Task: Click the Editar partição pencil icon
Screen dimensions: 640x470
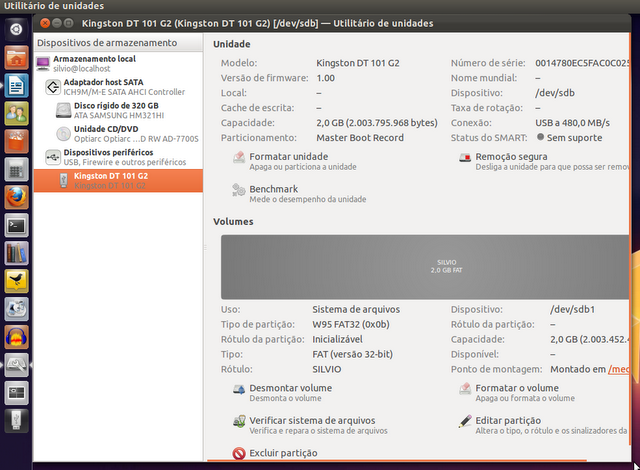Action: (465, 424)
